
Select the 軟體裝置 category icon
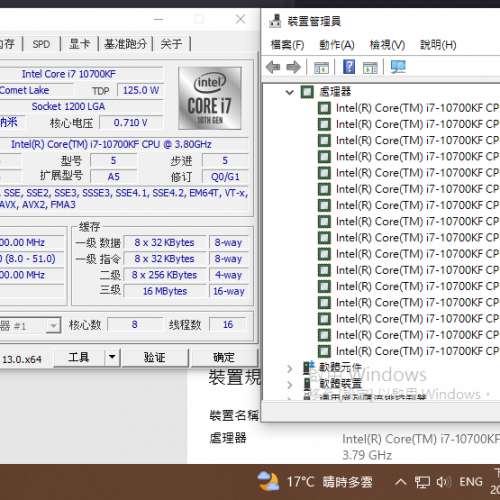tap(307, 384)
